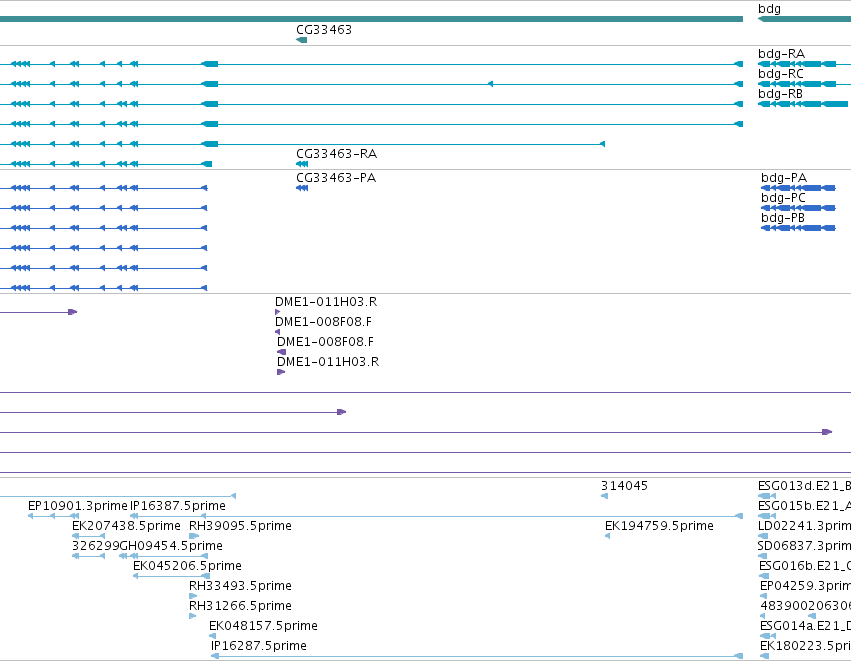Select the ESG016b.E21 label

(x=805, y=566)
